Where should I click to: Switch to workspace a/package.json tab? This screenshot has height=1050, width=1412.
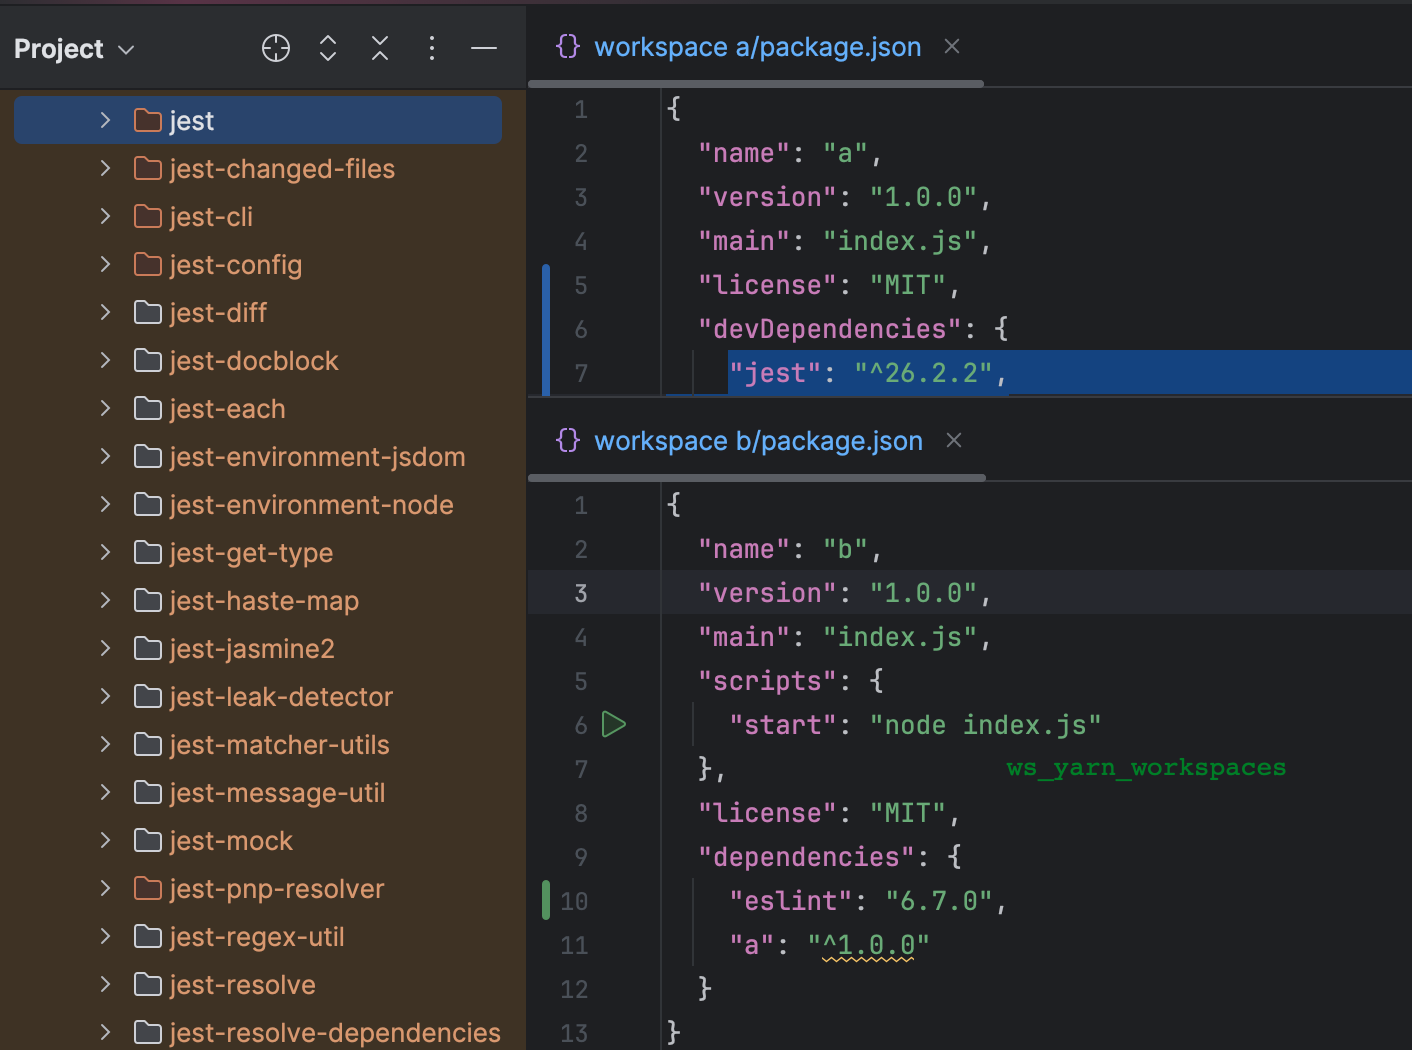[757, 46]
